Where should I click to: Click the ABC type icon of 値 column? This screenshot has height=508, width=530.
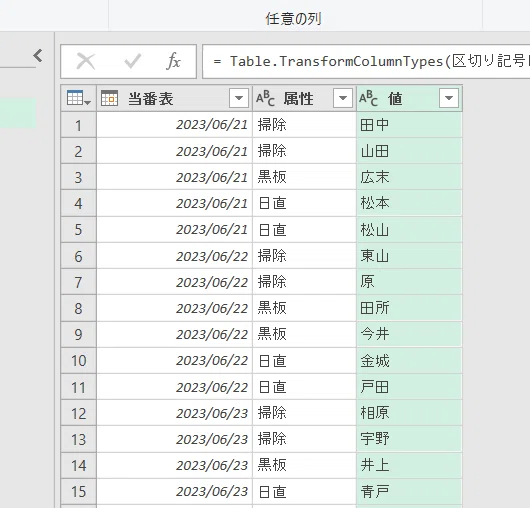click(368, 98)
